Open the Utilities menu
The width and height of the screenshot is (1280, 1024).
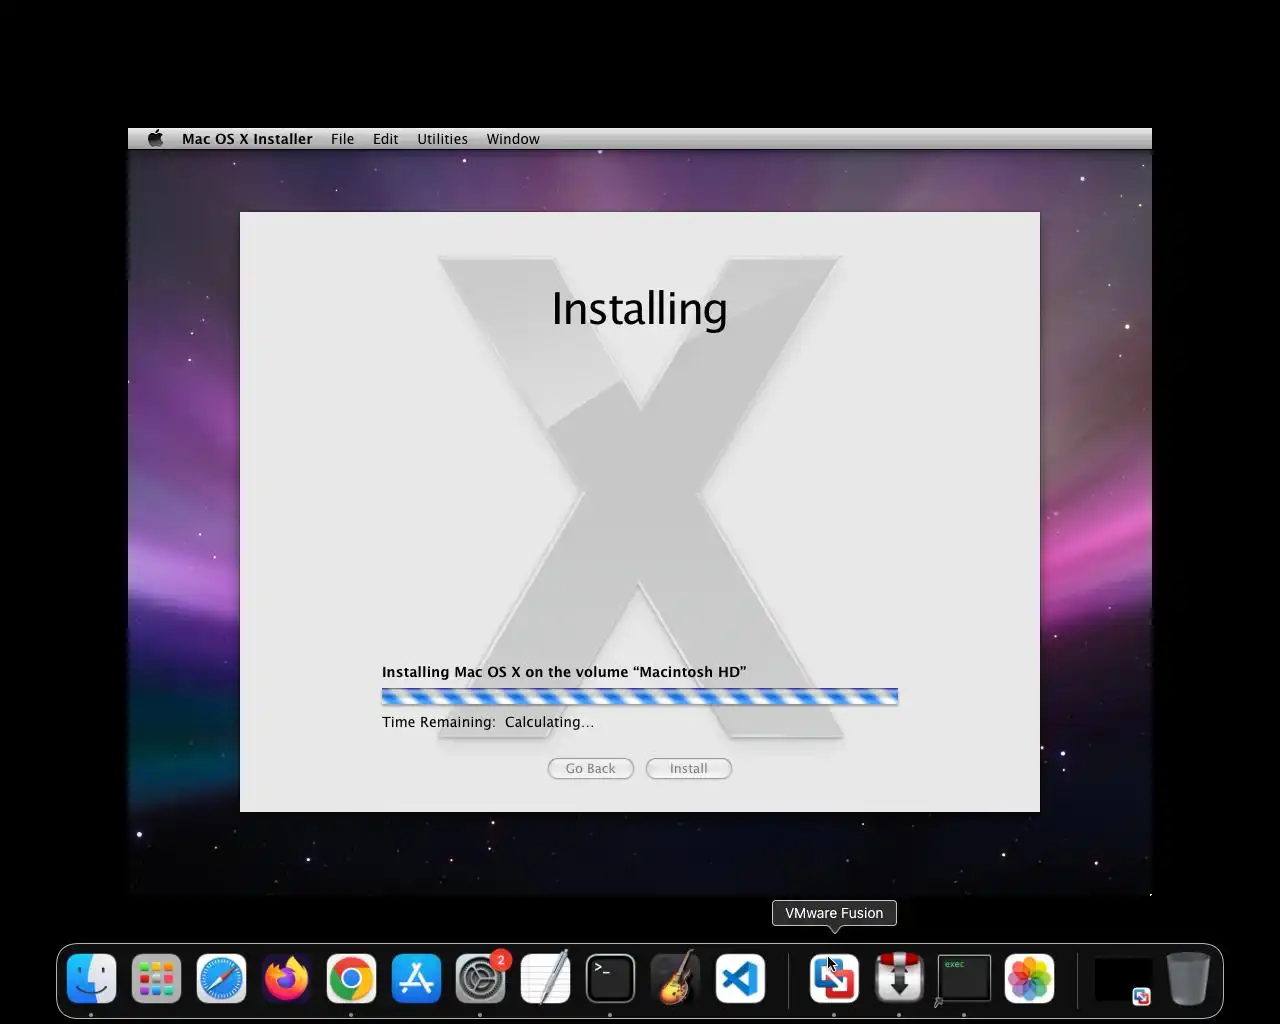click(x=442, y=139)
